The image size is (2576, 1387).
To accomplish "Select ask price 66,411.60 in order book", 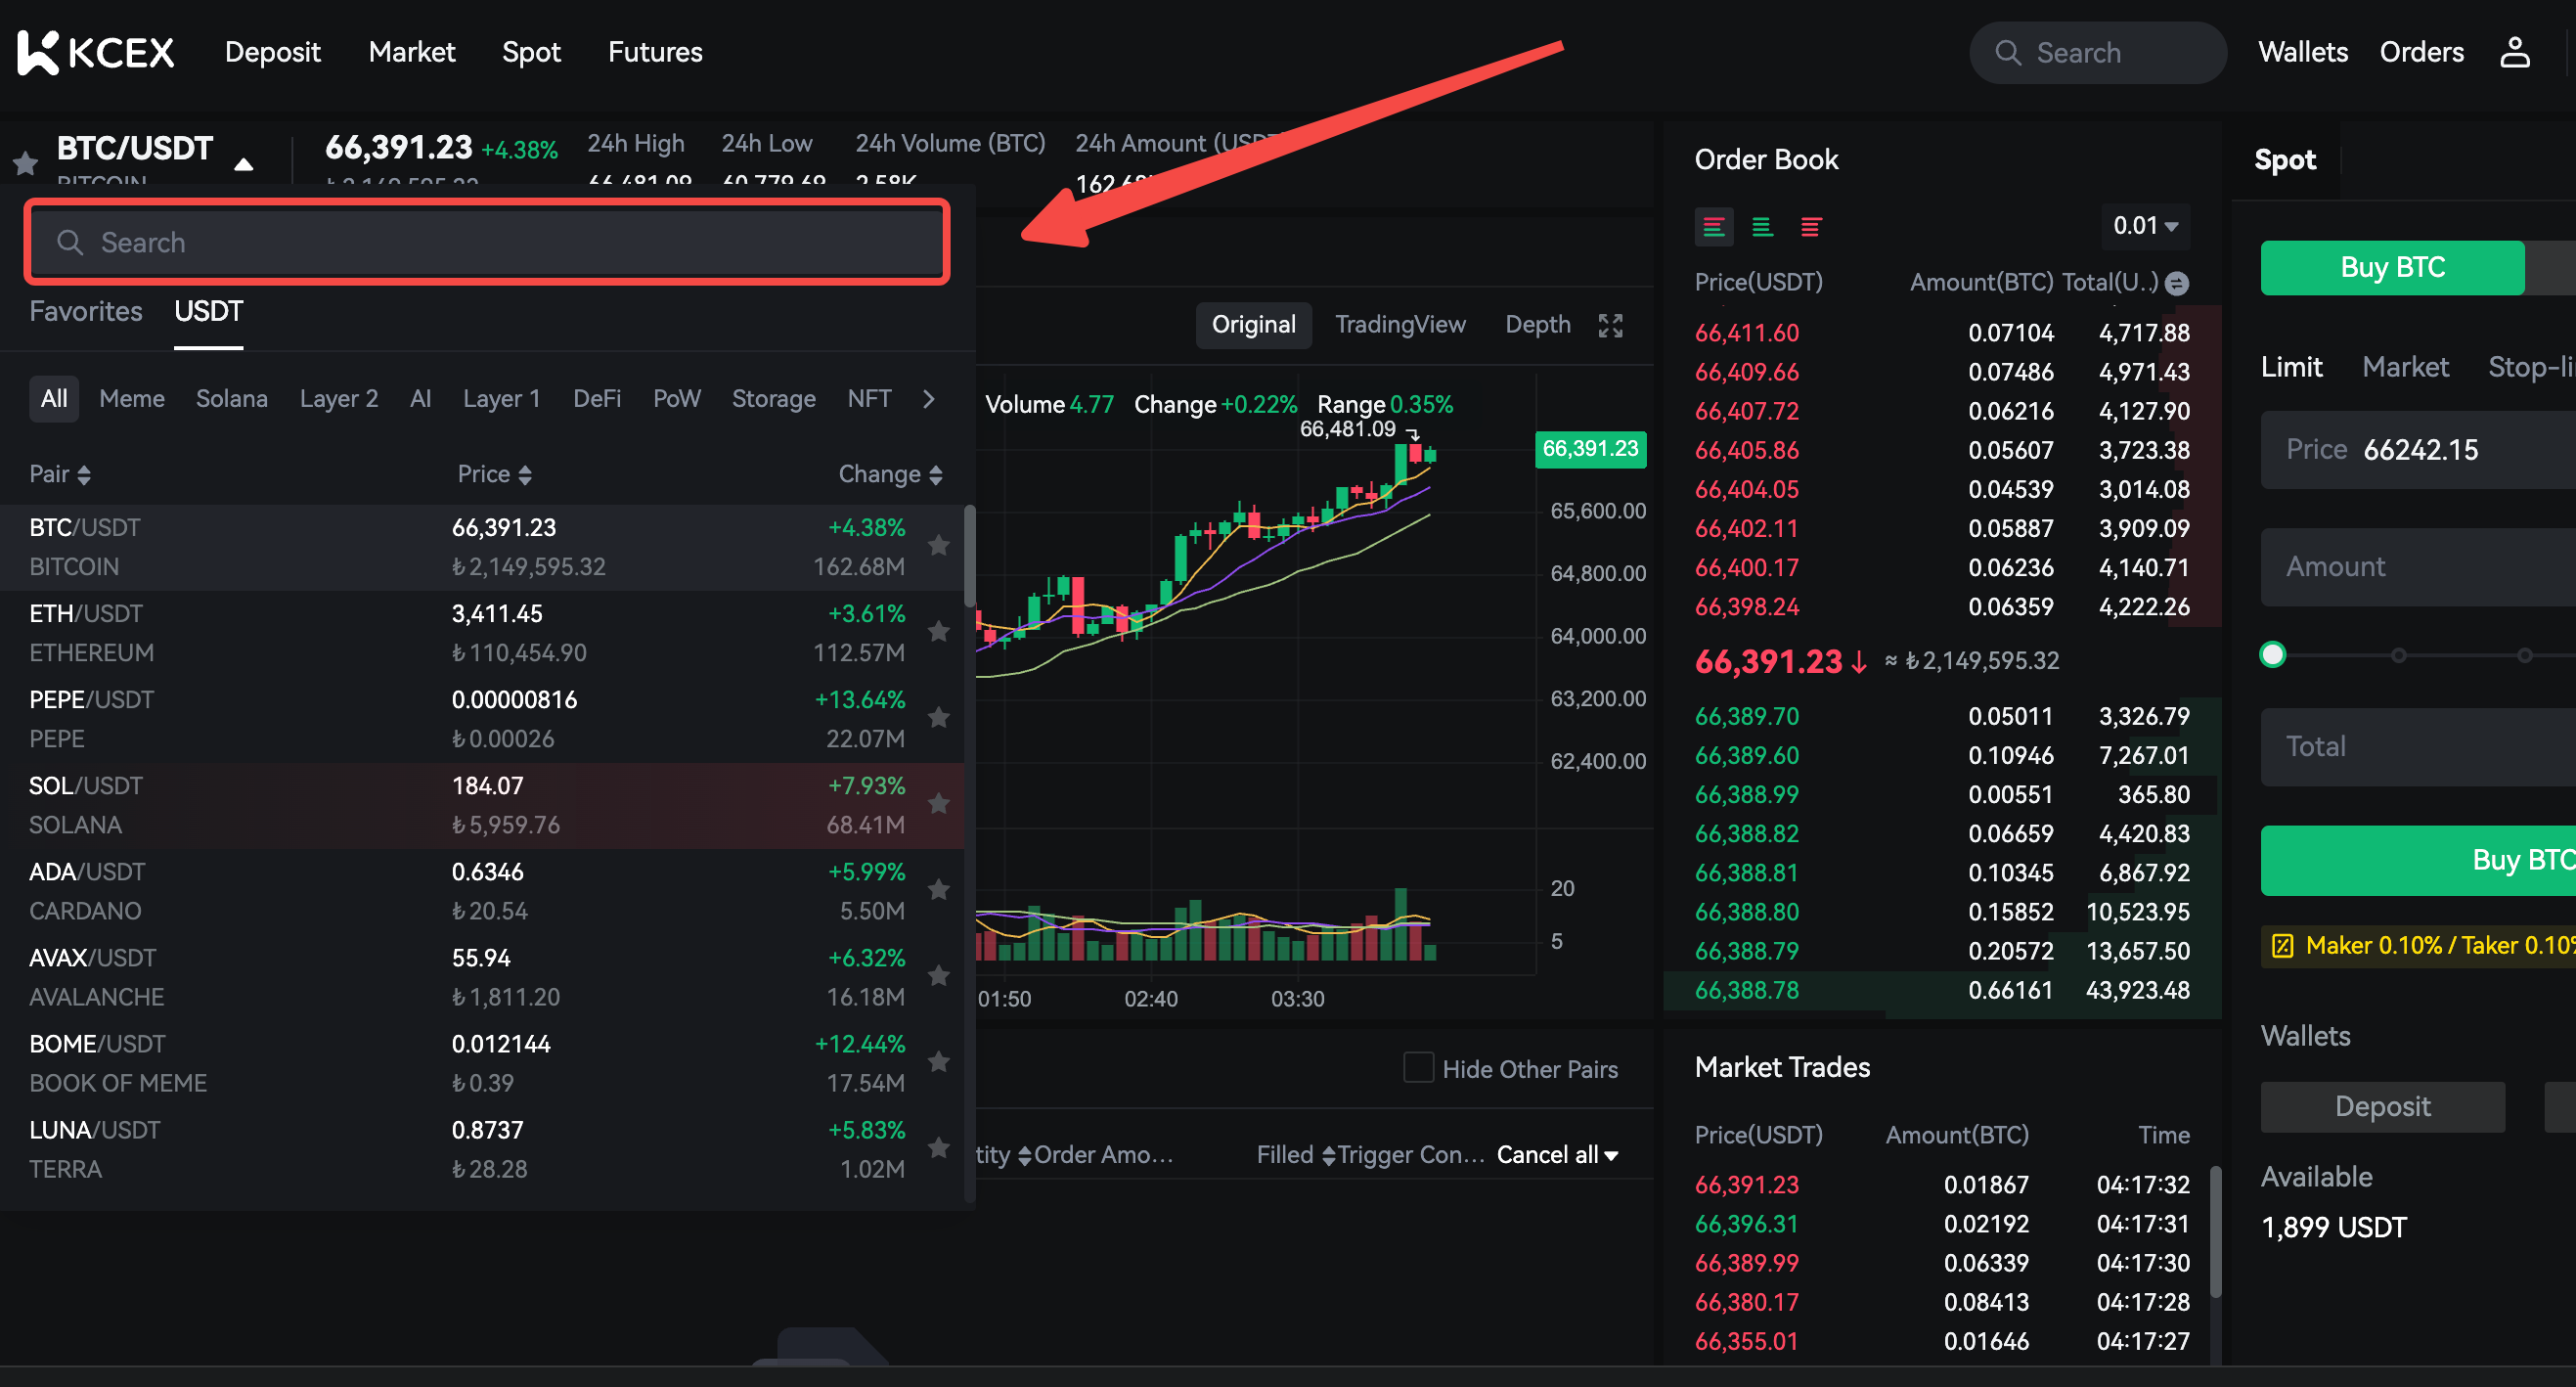I will pyautogui.click(x=1746, y=333).
